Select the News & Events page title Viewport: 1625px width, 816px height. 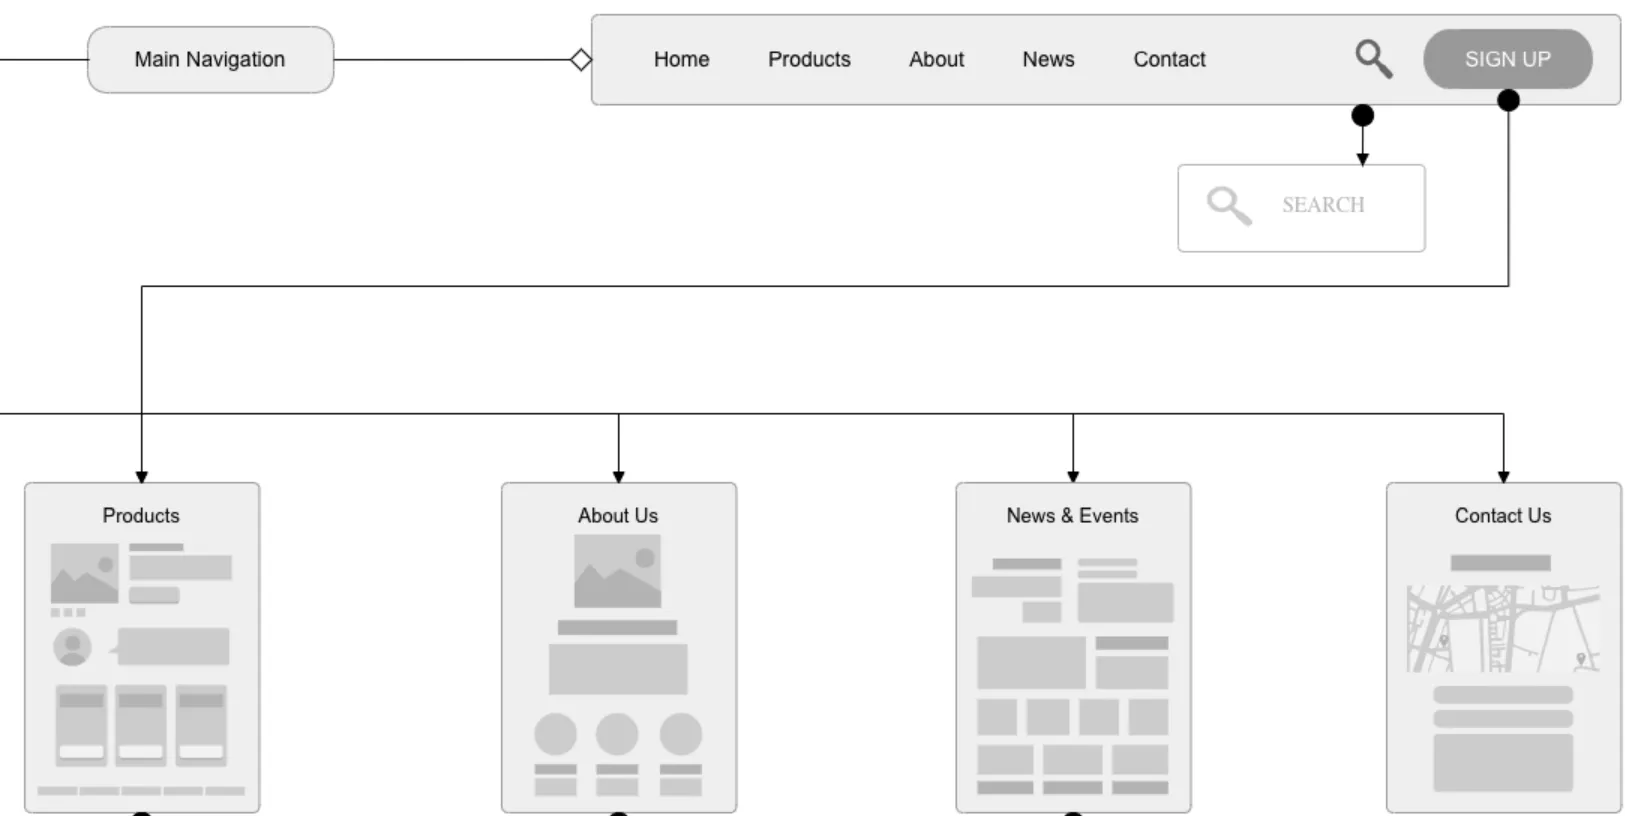point(1072,516)
